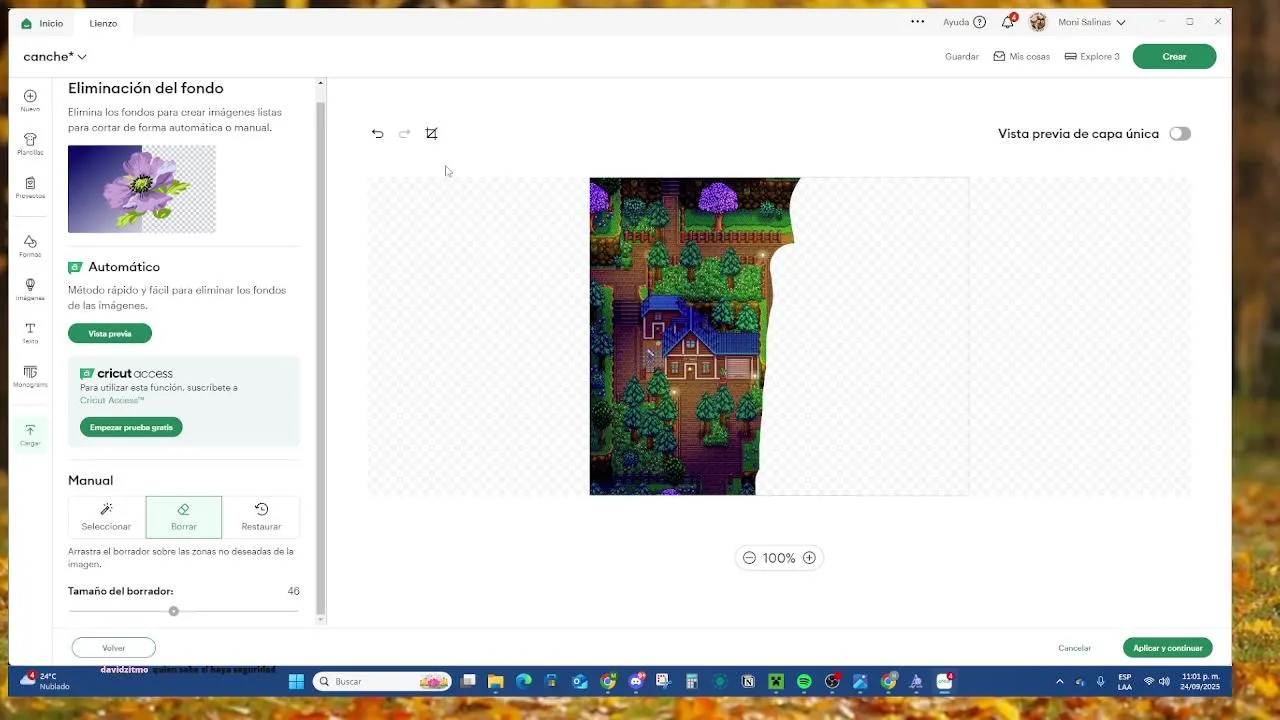This screenshot has width=1280, height=720.
Task: Open the Imágenes panel
Action: click(x=30, y=290)
